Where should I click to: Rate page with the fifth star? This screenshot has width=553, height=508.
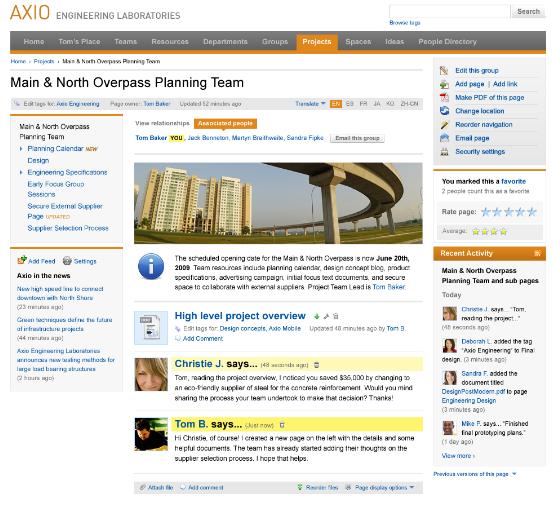[x=531, y=212]
